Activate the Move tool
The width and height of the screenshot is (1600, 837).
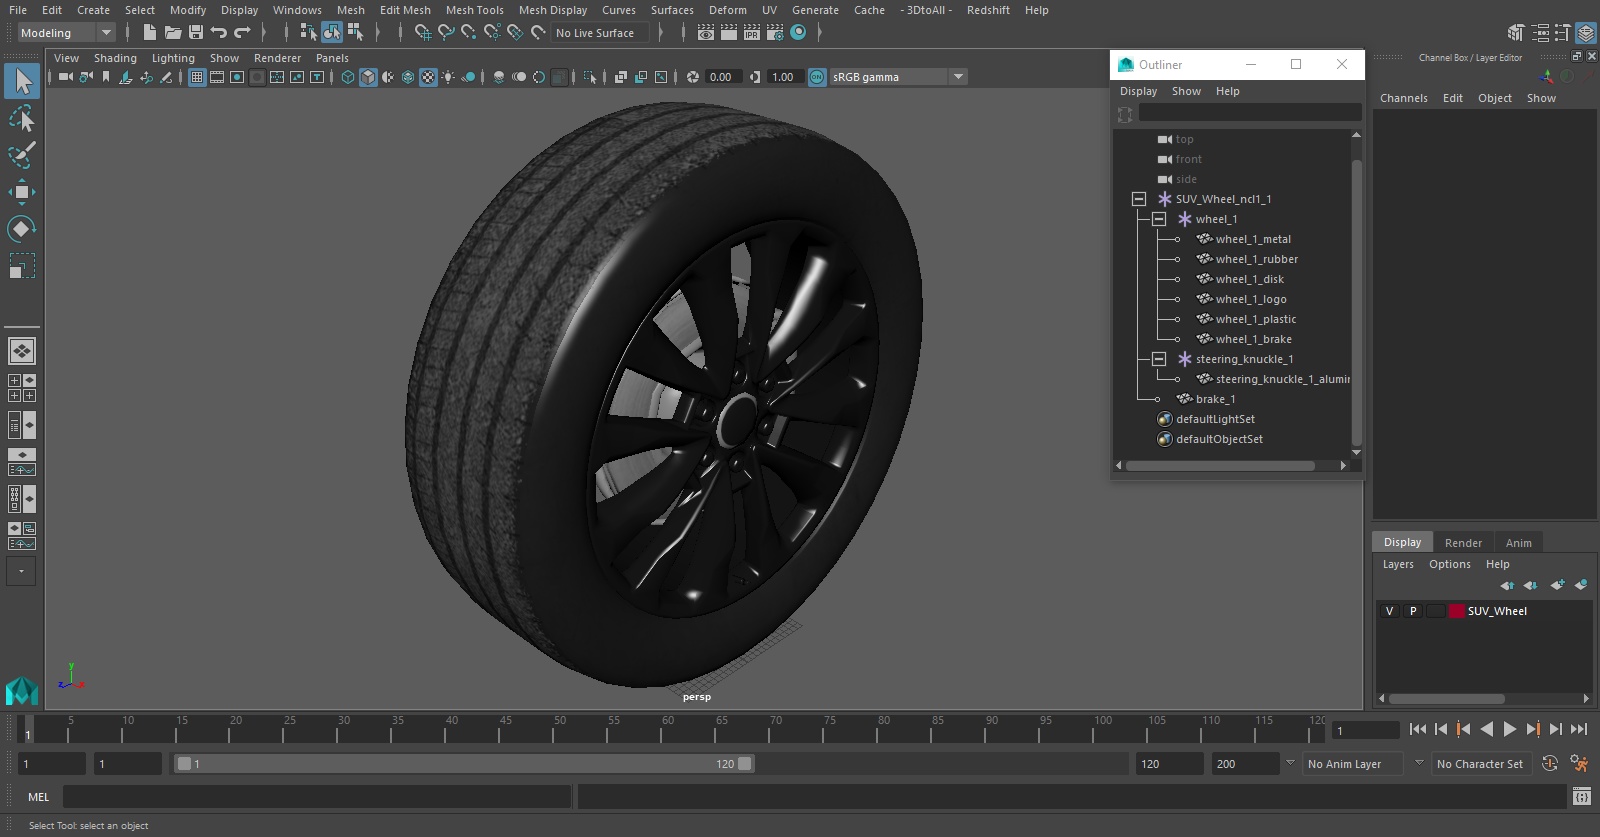click(22, 192)
